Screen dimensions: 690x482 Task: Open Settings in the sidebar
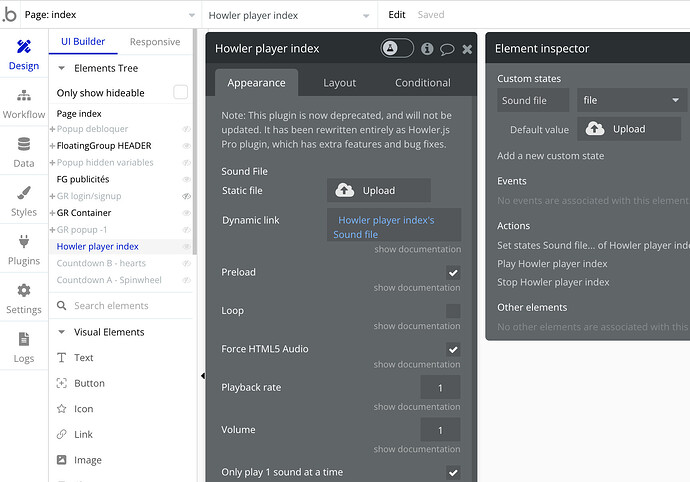point(23,299)
